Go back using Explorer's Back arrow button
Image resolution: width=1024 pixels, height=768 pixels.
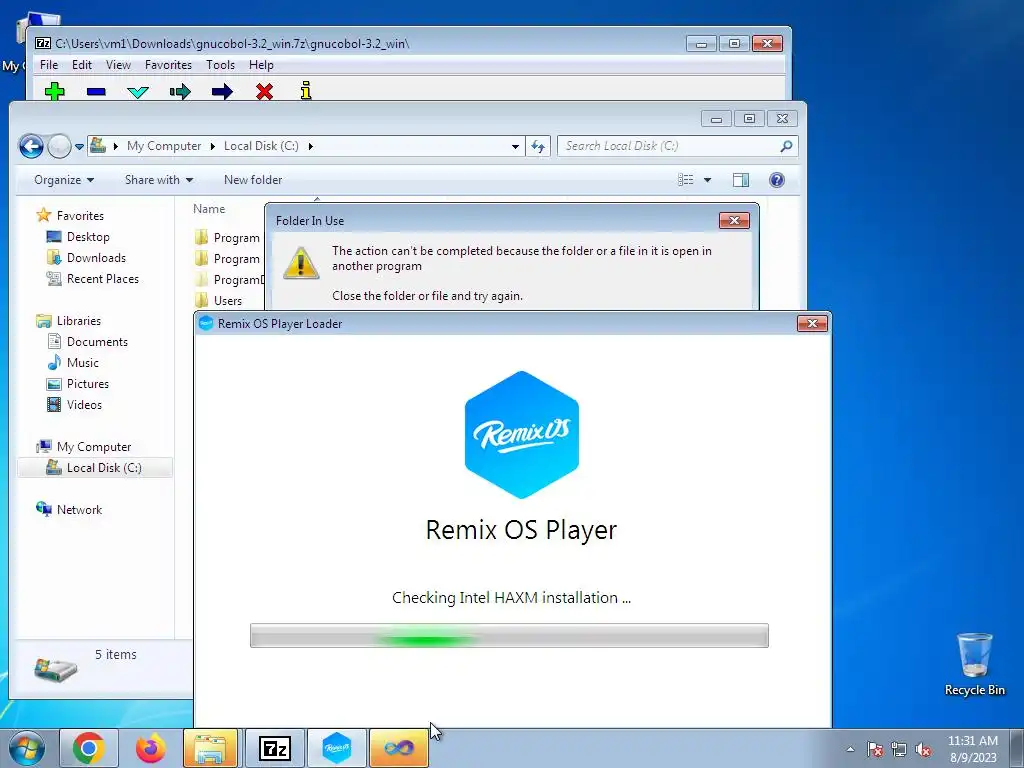coord(31,146)
